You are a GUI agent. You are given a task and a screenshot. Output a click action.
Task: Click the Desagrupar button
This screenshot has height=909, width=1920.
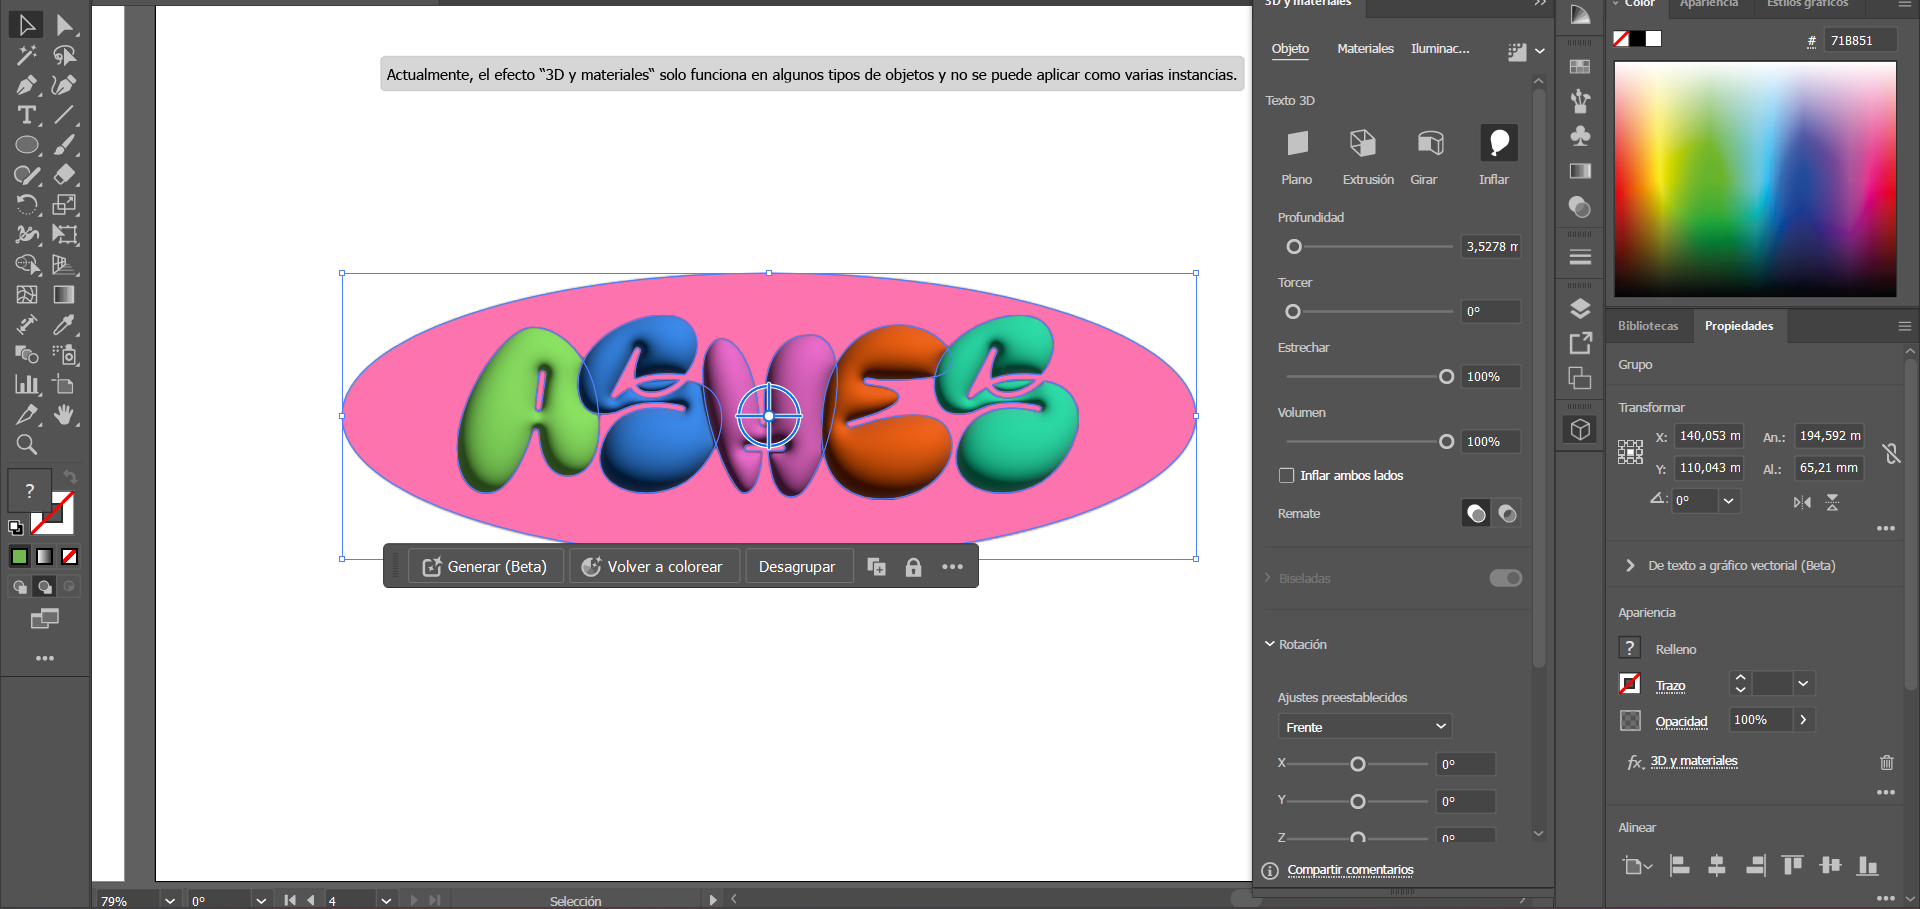[796, 567]
